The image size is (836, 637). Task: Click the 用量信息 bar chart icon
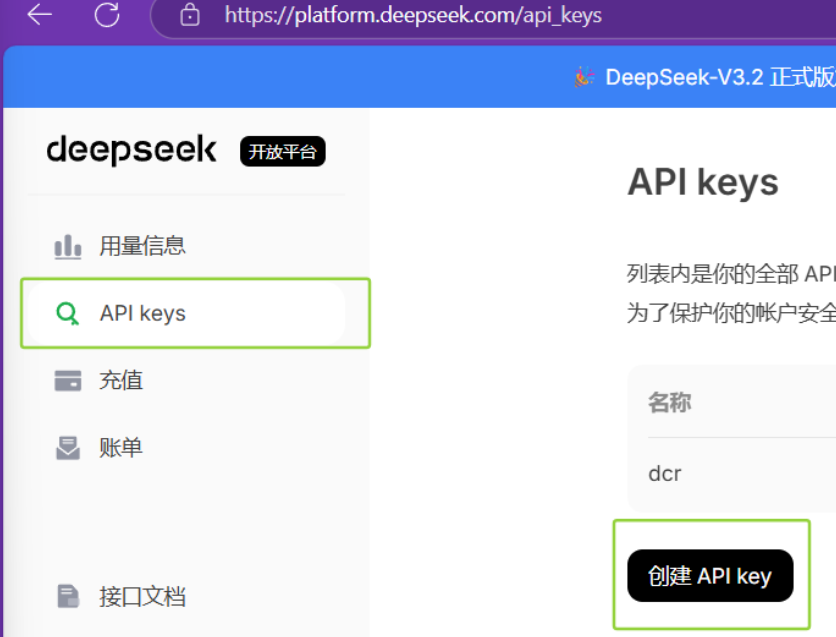pyautogui.click(x=68, y=246)
